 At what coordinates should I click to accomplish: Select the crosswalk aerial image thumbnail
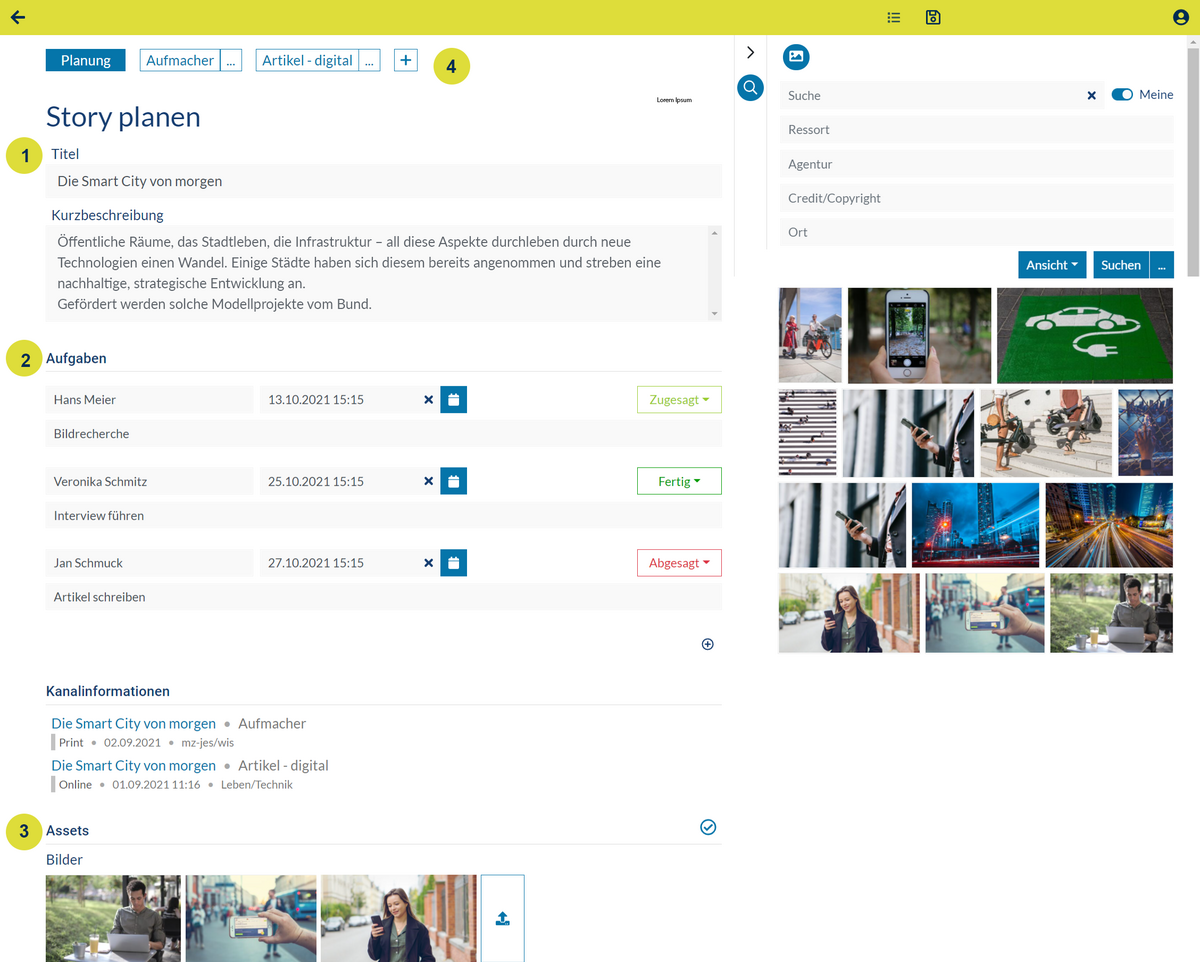click(x=807, y=433)
